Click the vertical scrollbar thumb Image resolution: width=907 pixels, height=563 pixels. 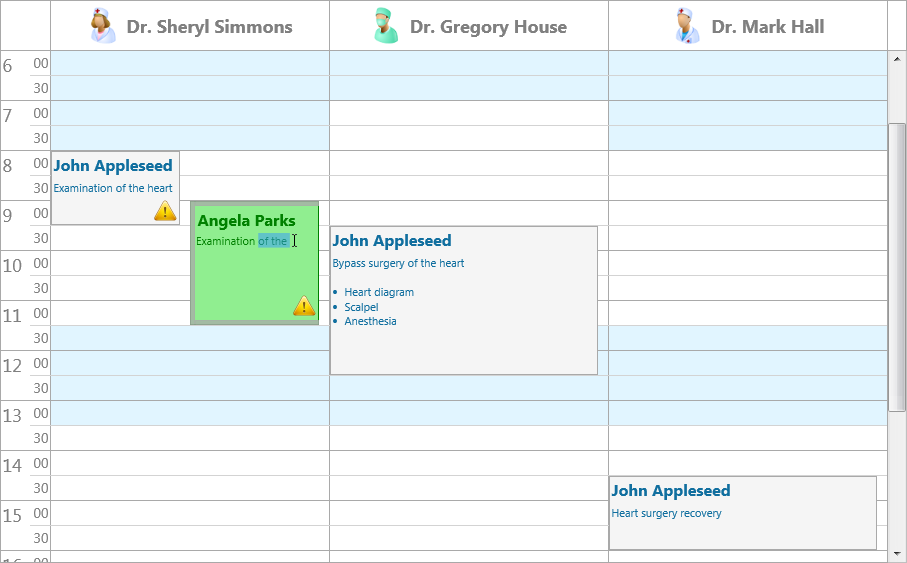point(897,267)
